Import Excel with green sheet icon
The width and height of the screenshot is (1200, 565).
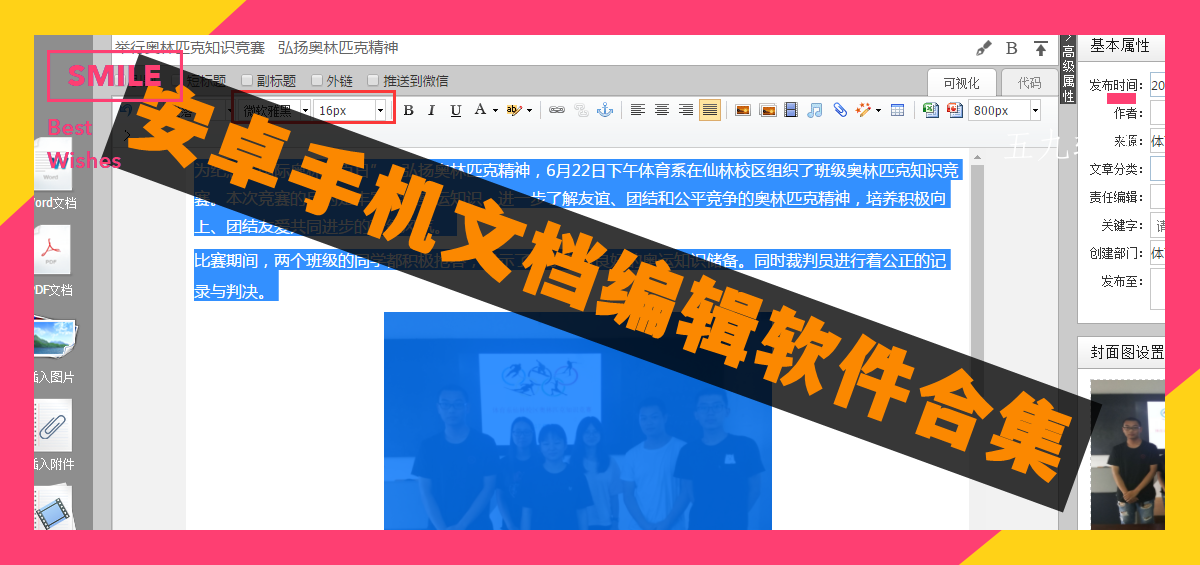[930, 110]
